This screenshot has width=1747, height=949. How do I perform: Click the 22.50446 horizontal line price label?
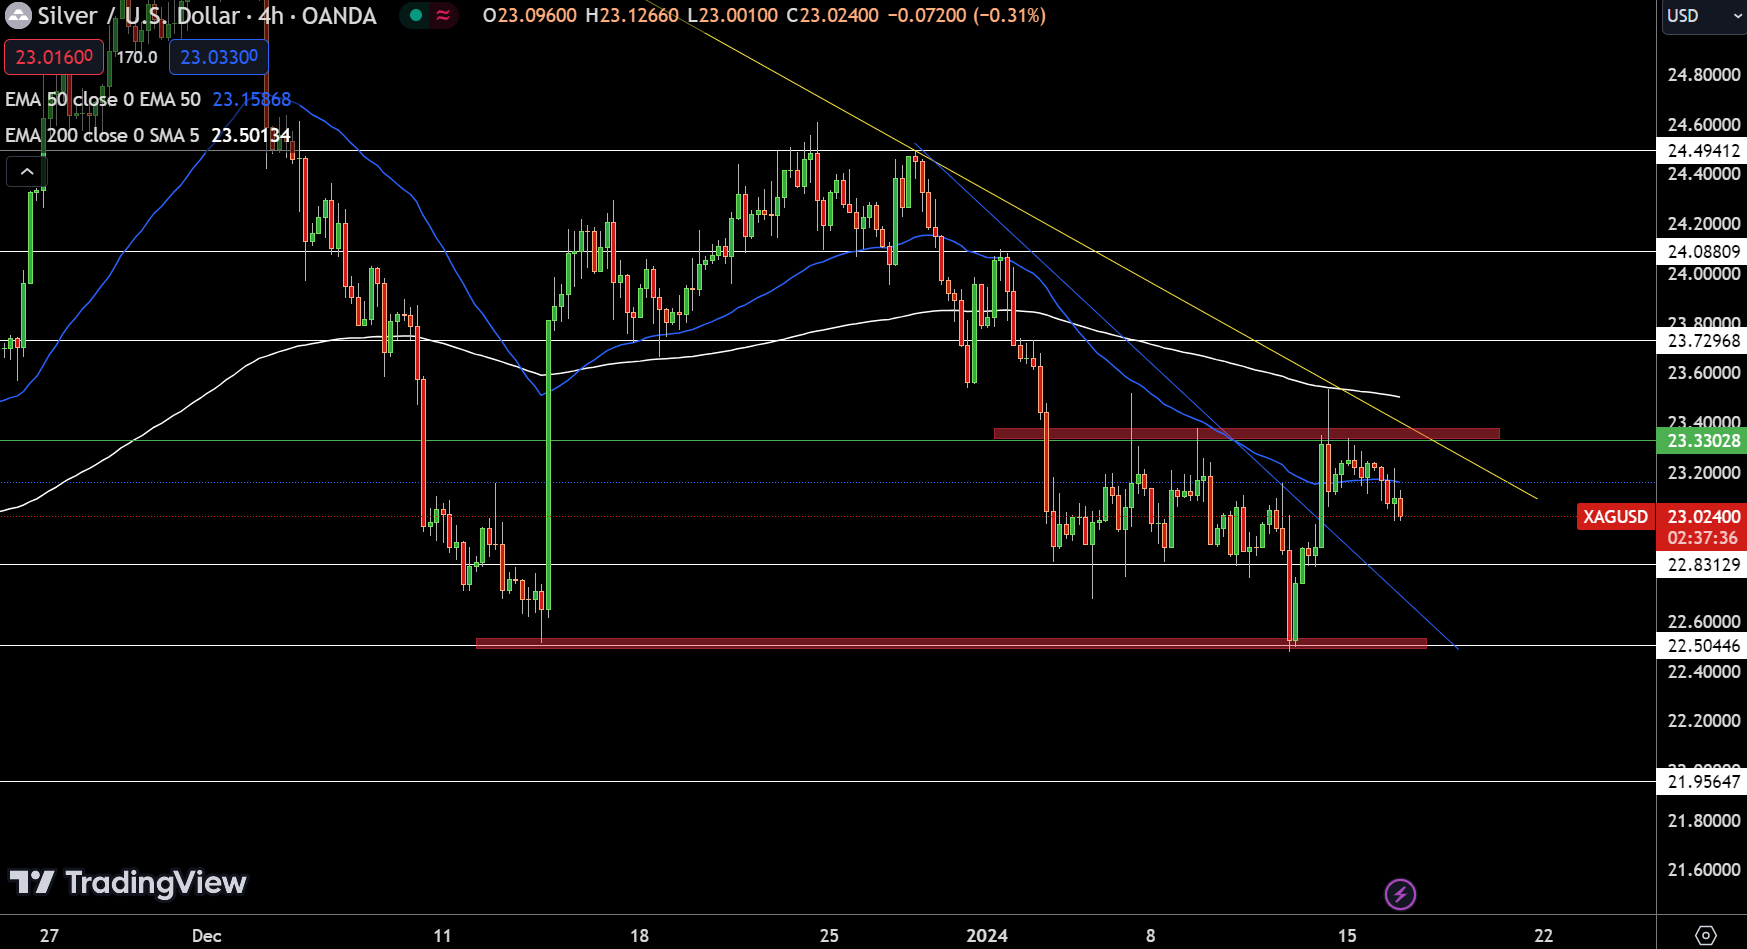coord(1703,646)
